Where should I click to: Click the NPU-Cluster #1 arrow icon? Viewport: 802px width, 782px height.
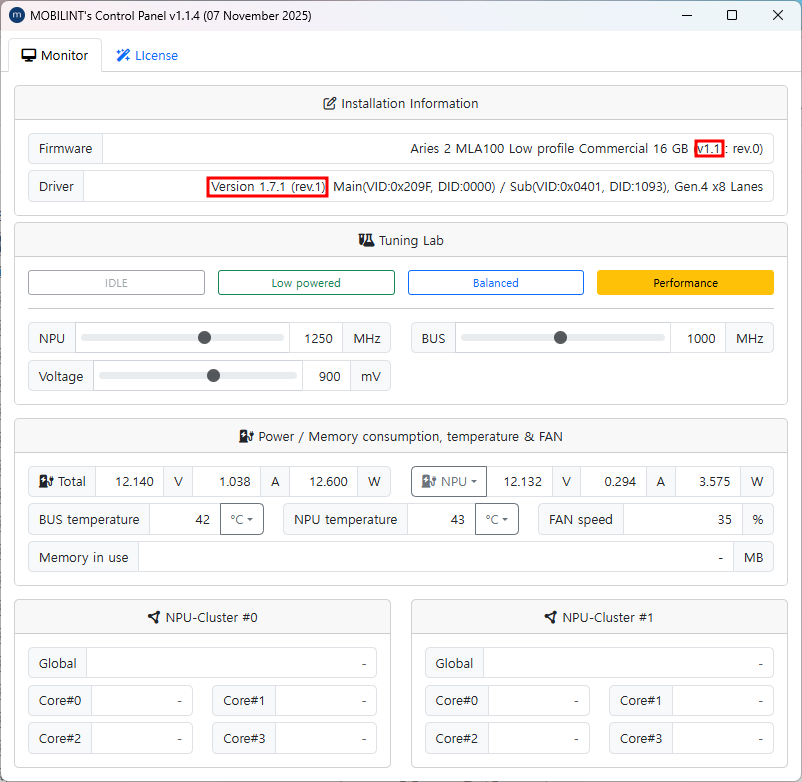pos(550,618)
